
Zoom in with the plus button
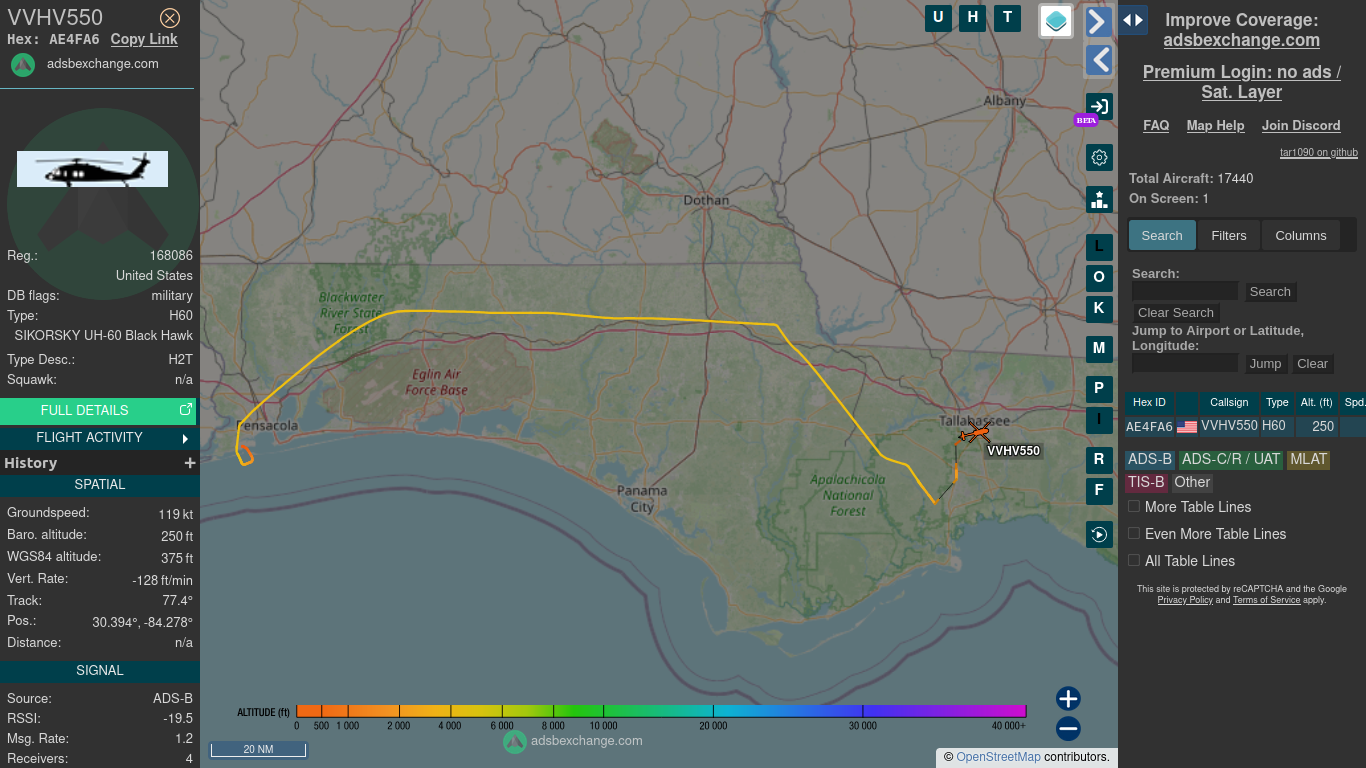[1068, 698]
